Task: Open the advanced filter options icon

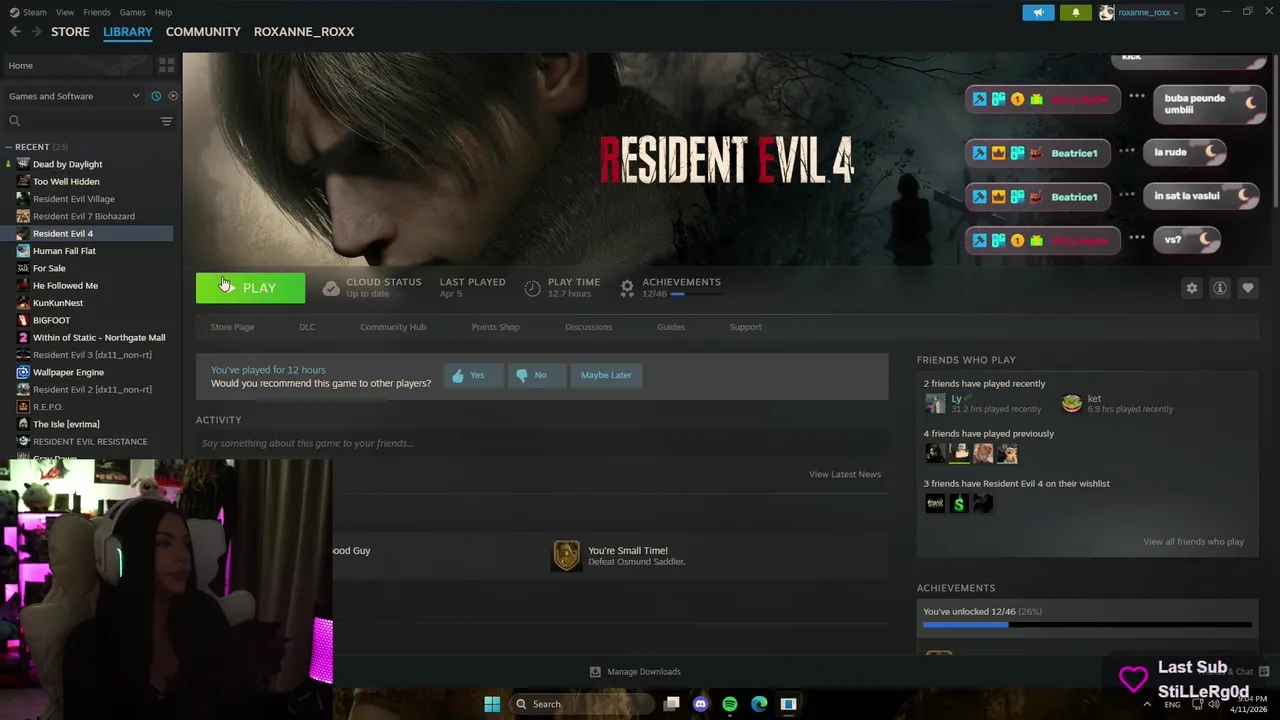Action: 166,121
